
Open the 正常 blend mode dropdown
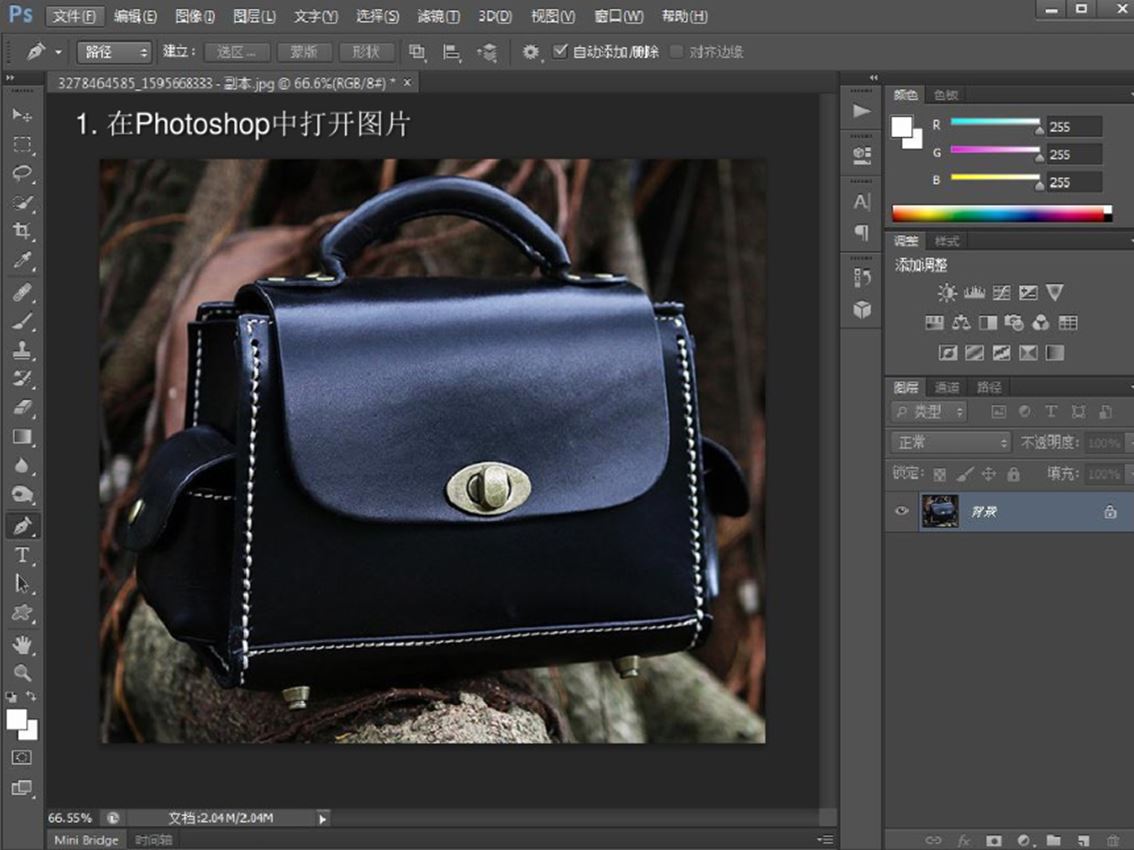tap(950, 442)
